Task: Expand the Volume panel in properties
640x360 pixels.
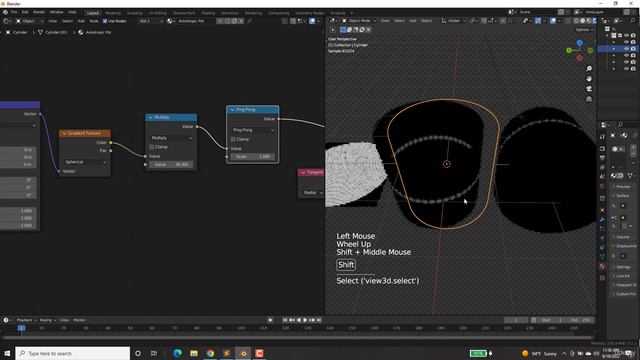Action: coord(622,237)
